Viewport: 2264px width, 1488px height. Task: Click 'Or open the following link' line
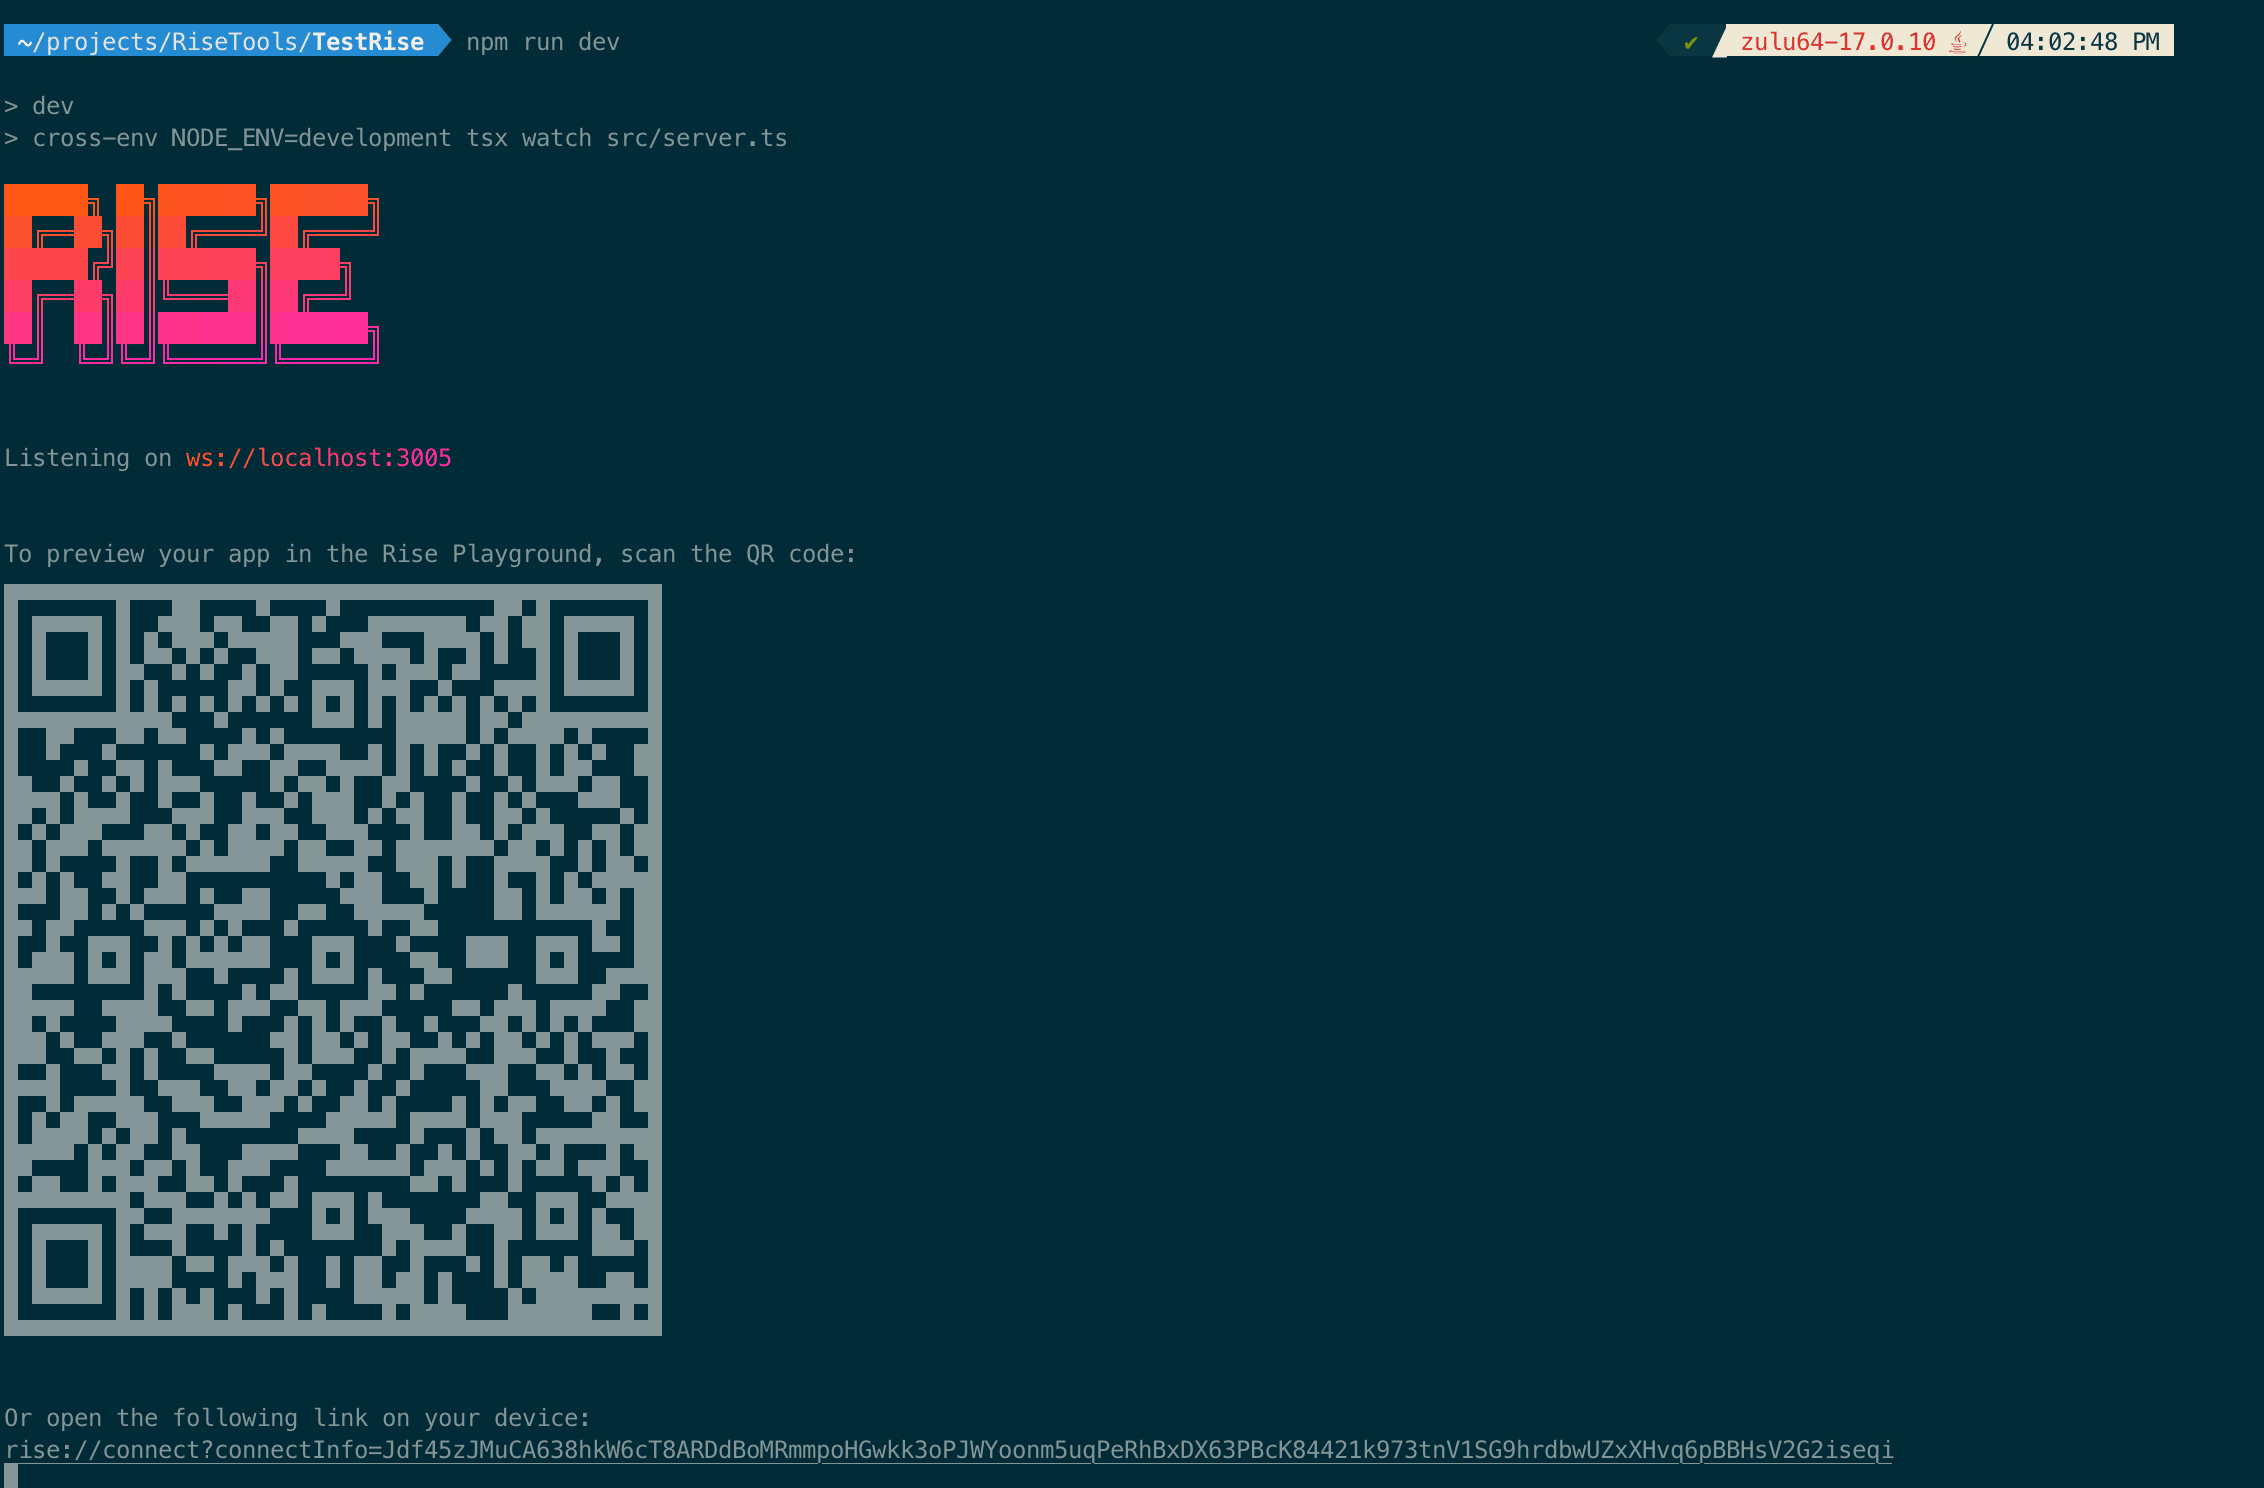click(x=297, y=1418)
